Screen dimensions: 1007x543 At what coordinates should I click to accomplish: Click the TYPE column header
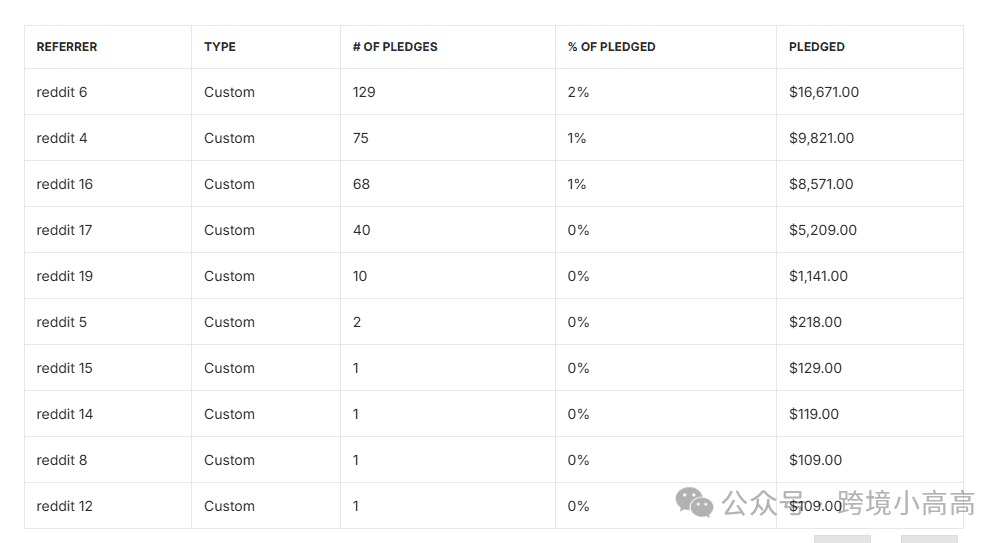coord(220,47)
